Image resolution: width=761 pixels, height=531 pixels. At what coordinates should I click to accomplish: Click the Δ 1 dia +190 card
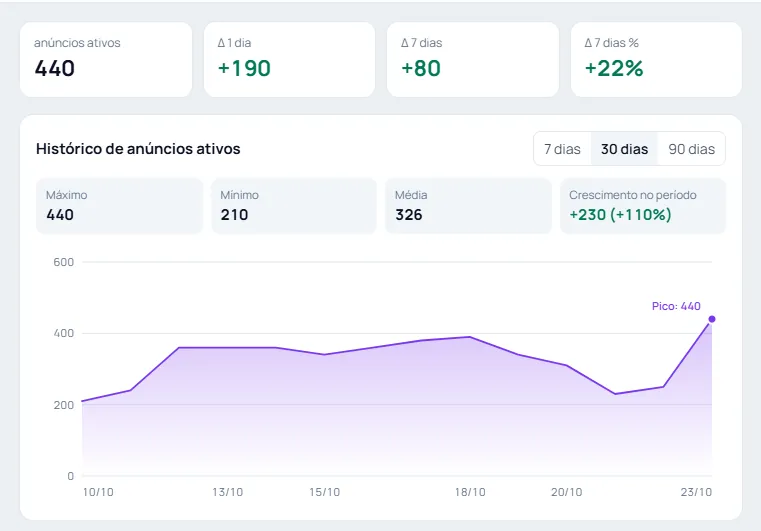click(289, 59)
